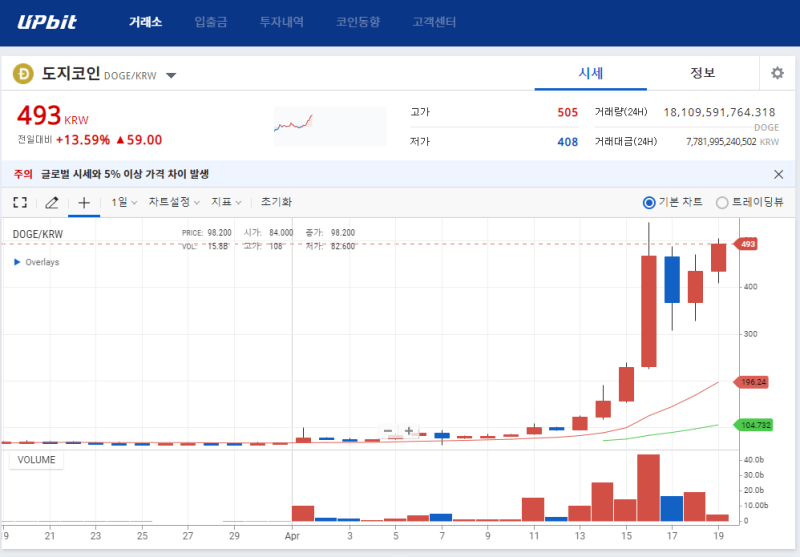Click the 초기화 reset button

pyautogui.click(x=276, y=202)
